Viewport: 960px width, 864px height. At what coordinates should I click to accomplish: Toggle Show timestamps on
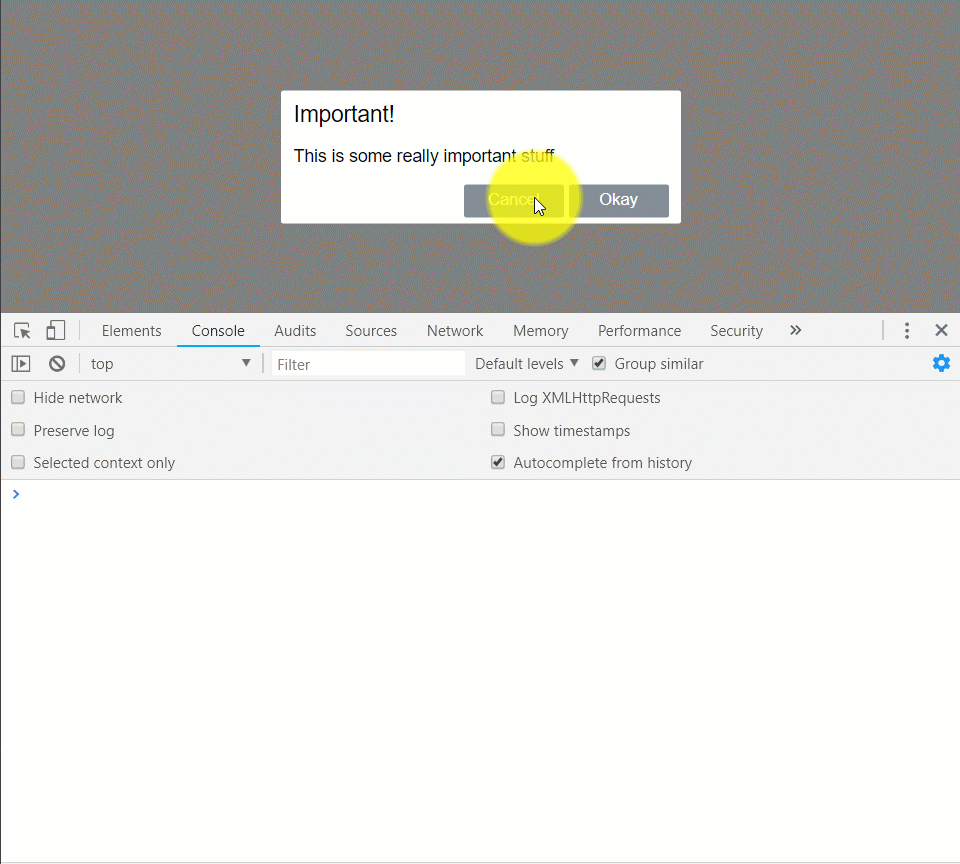(498, 430)
